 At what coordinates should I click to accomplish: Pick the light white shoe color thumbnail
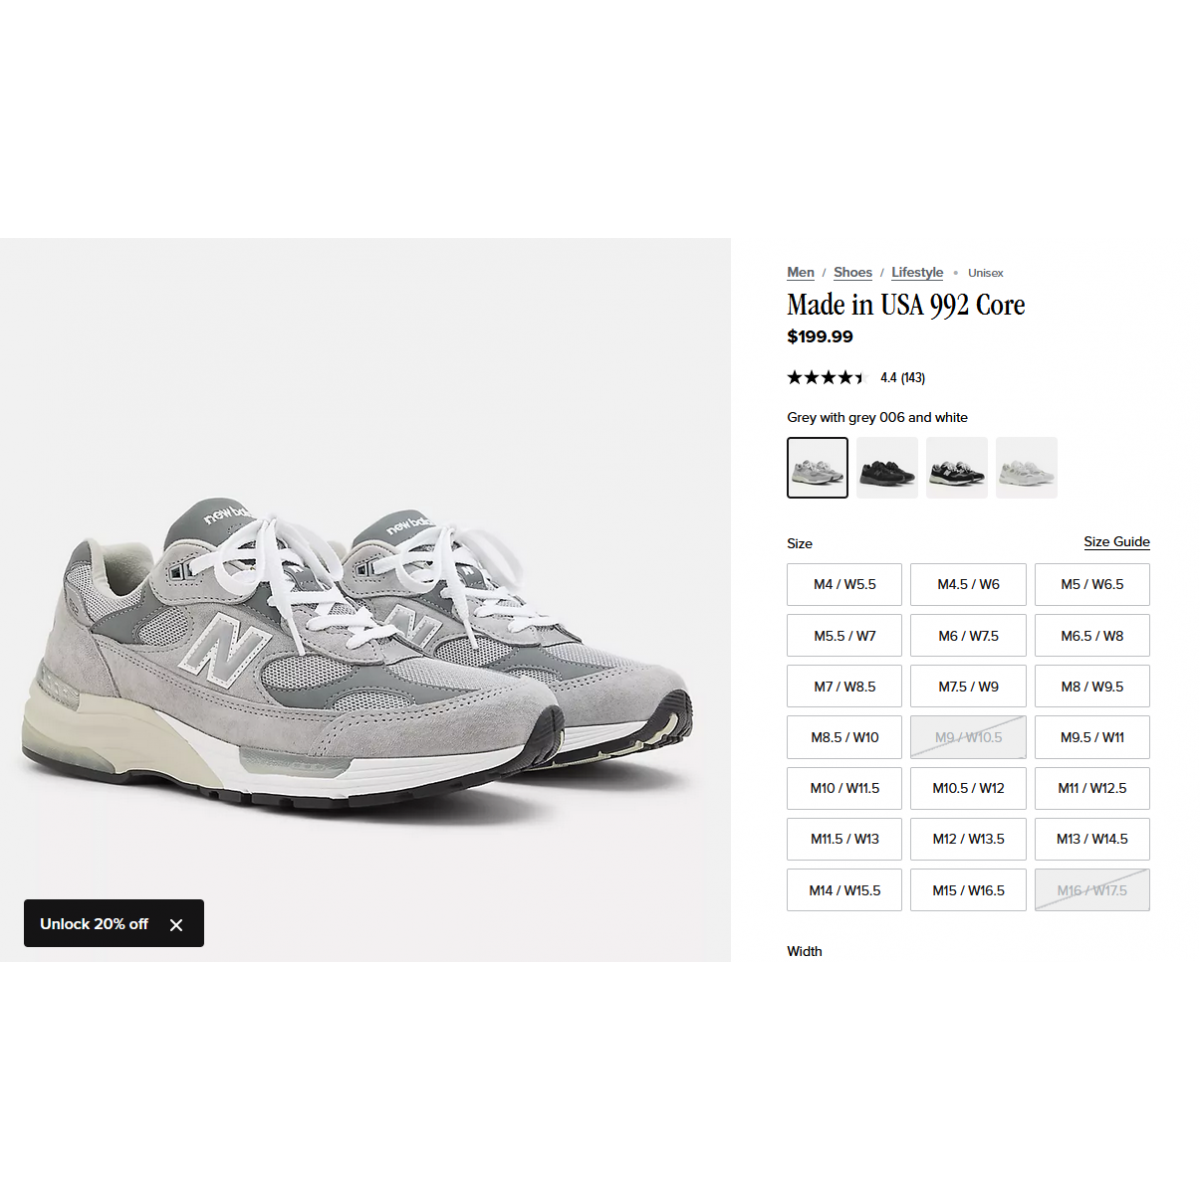1027,467
